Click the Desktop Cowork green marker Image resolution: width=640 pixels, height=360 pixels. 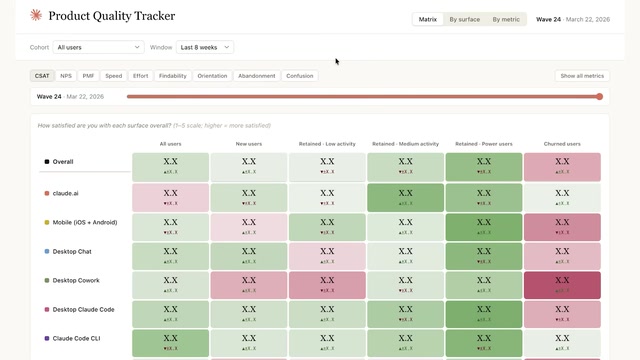click(47, 280)
